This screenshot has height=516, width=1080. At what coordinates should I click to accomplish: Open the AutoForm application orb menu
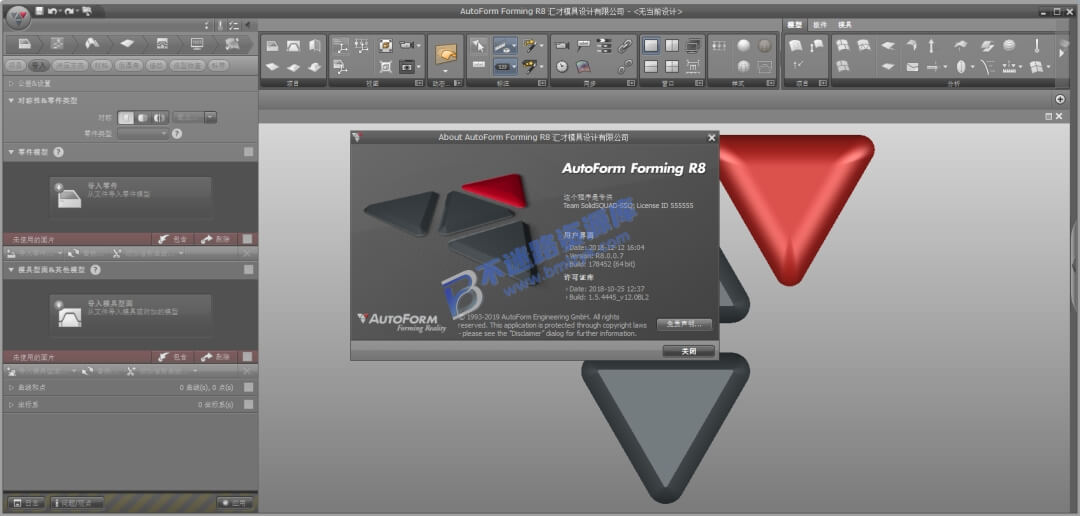17,17
